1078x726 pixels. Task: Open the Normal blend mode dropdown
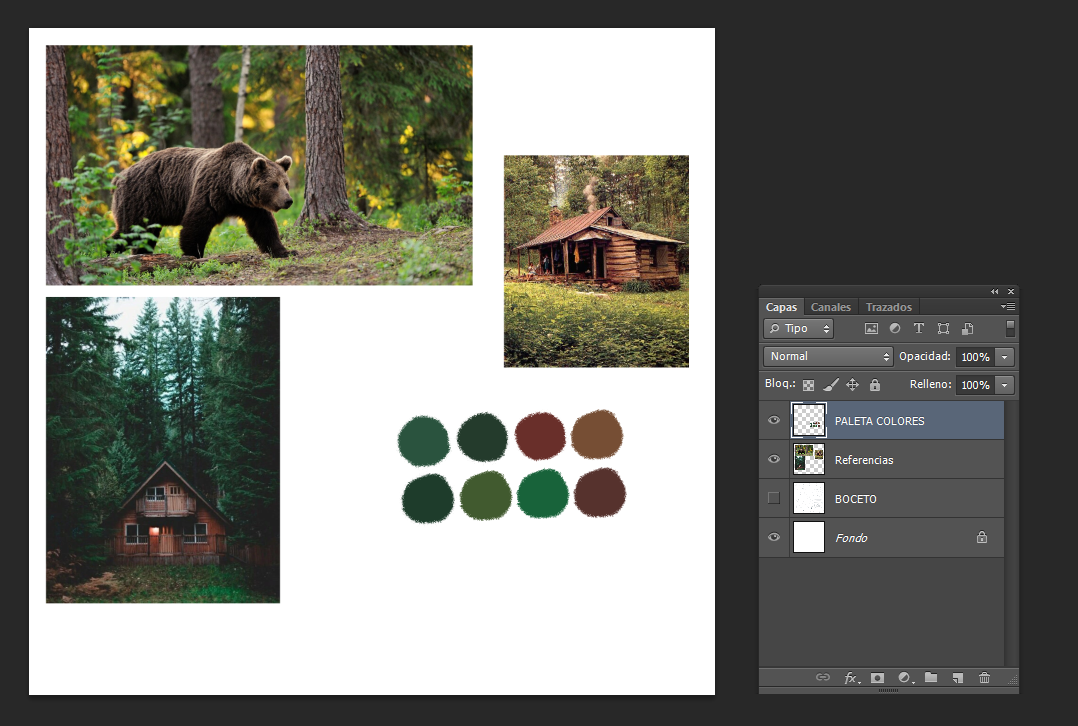click(x=828, y=356)
